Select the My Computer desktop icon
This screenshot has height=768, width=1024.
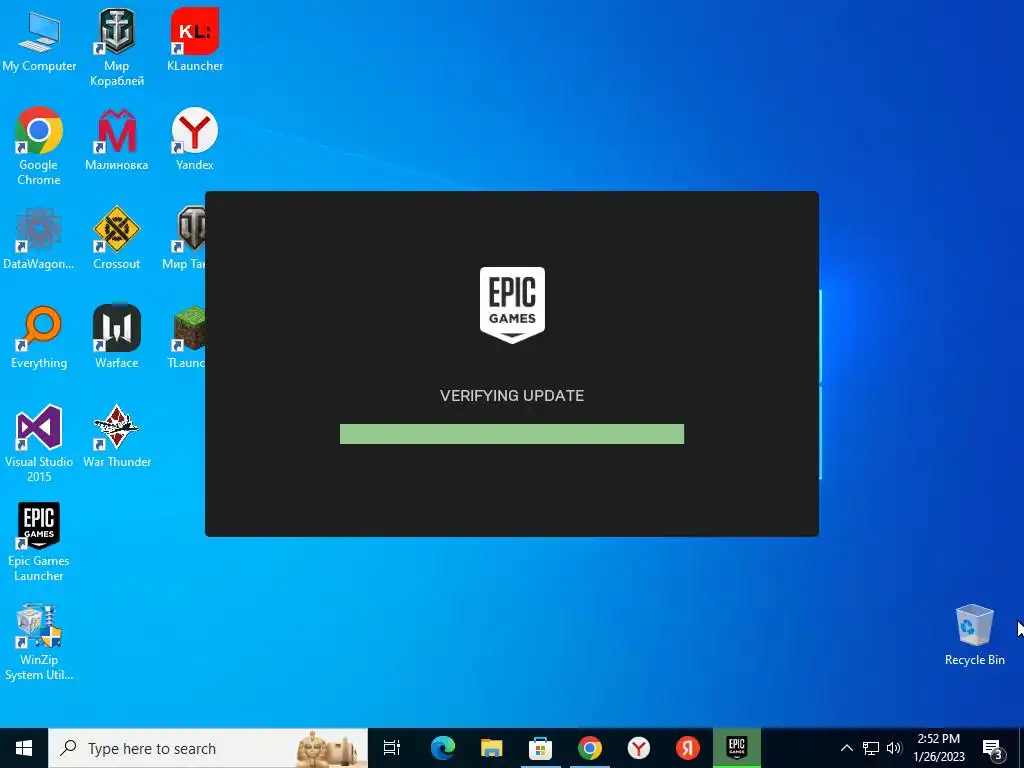click(39, 40)
